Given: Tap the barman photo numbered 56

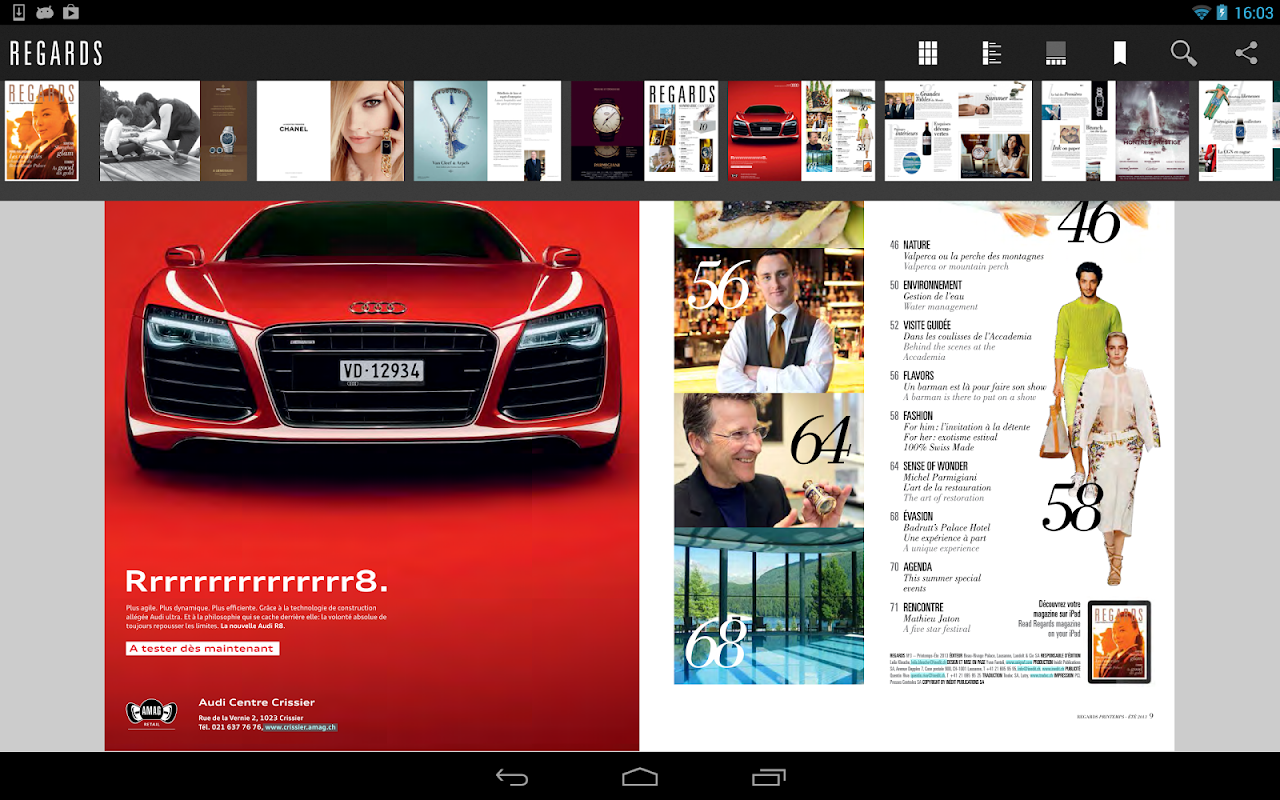Looking at the screenshot, I should (x=769, y=320).
